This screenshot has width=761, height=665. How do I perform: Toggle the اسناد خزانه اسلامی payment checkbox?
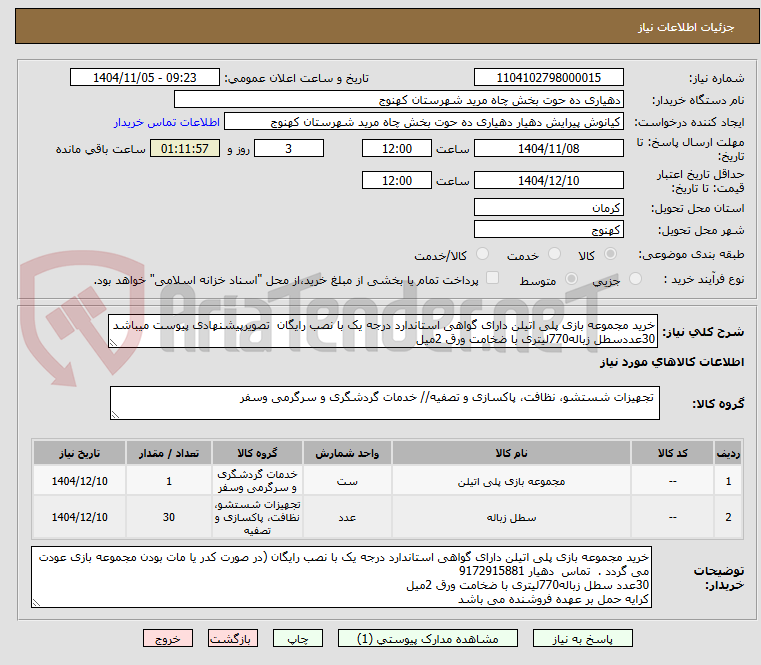(x=493, y=278)
